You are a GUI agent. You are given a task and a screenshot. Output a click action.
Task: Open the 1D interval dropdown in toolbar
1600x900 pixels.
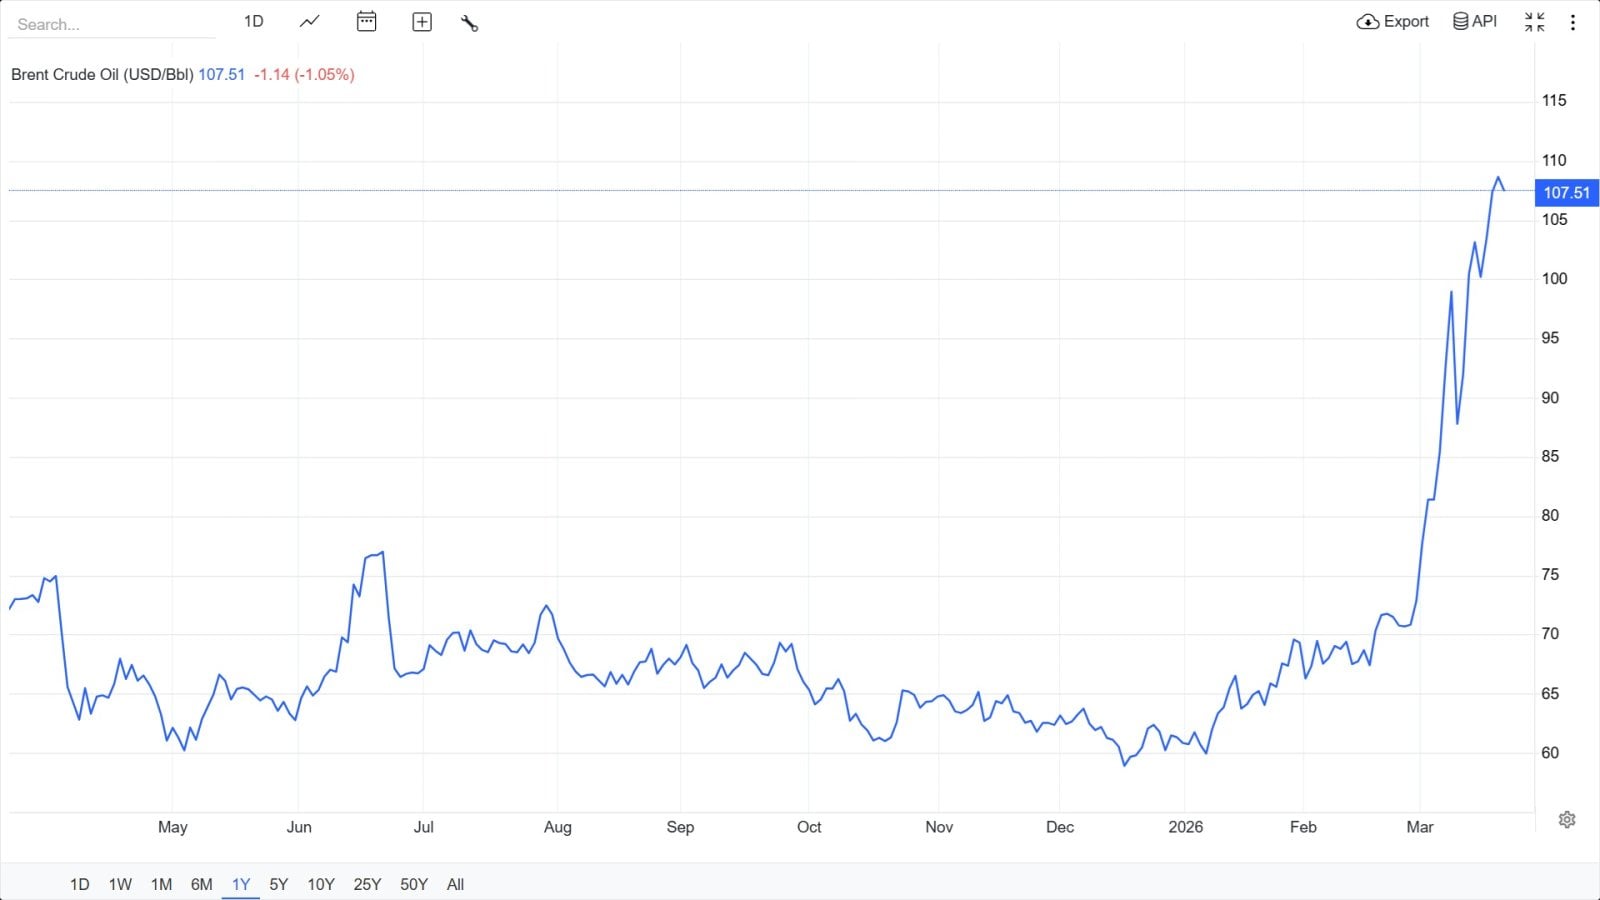254,21
